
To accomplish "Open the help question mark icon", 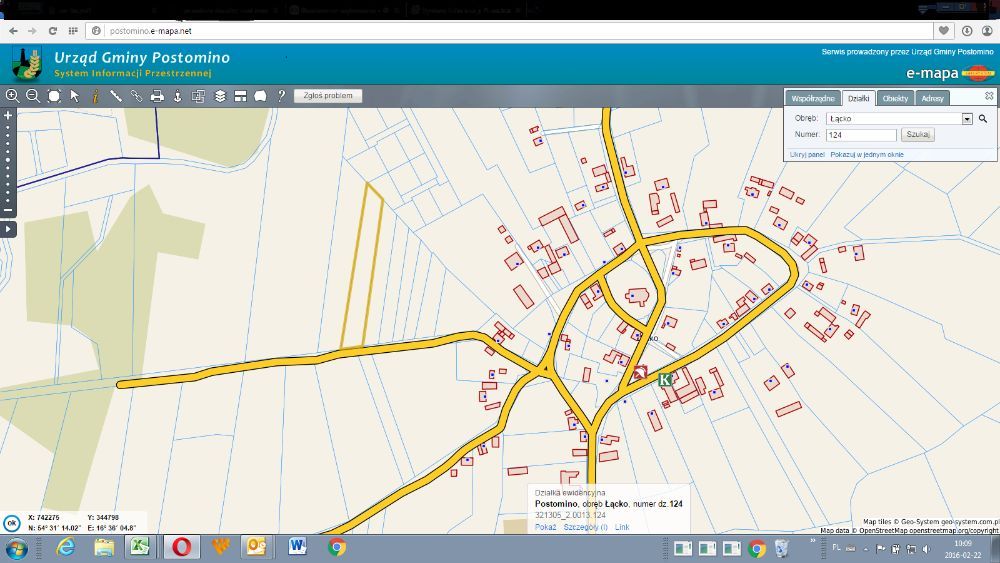I will (x=282, y=96).
